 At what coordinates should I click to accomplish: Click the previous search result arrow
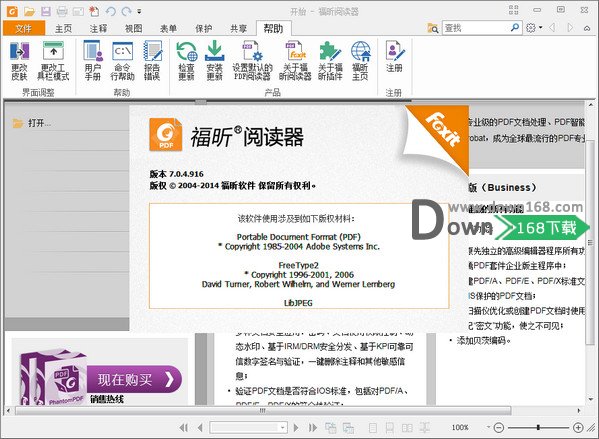coord(552,28)
